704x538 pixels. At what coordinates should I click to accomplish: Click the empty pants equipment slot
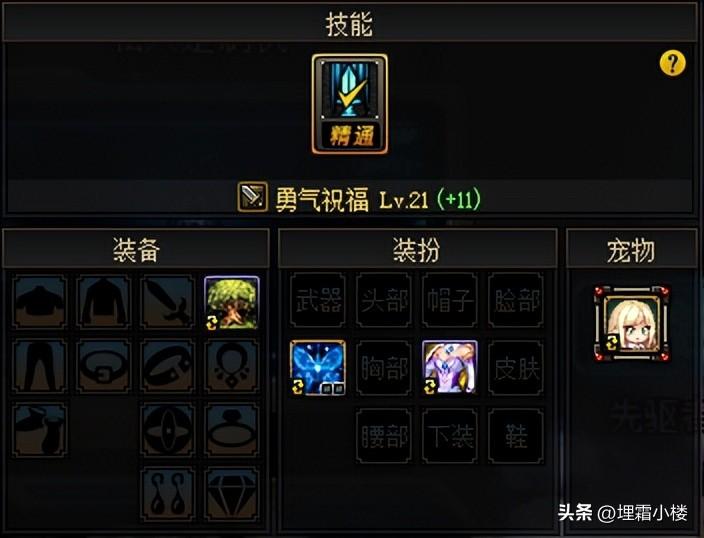[x=40, y=366]
